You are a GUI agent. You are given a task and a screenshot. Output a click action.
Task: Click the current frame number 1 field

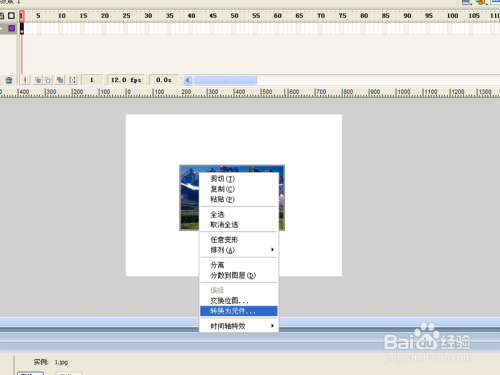(92, 80)
